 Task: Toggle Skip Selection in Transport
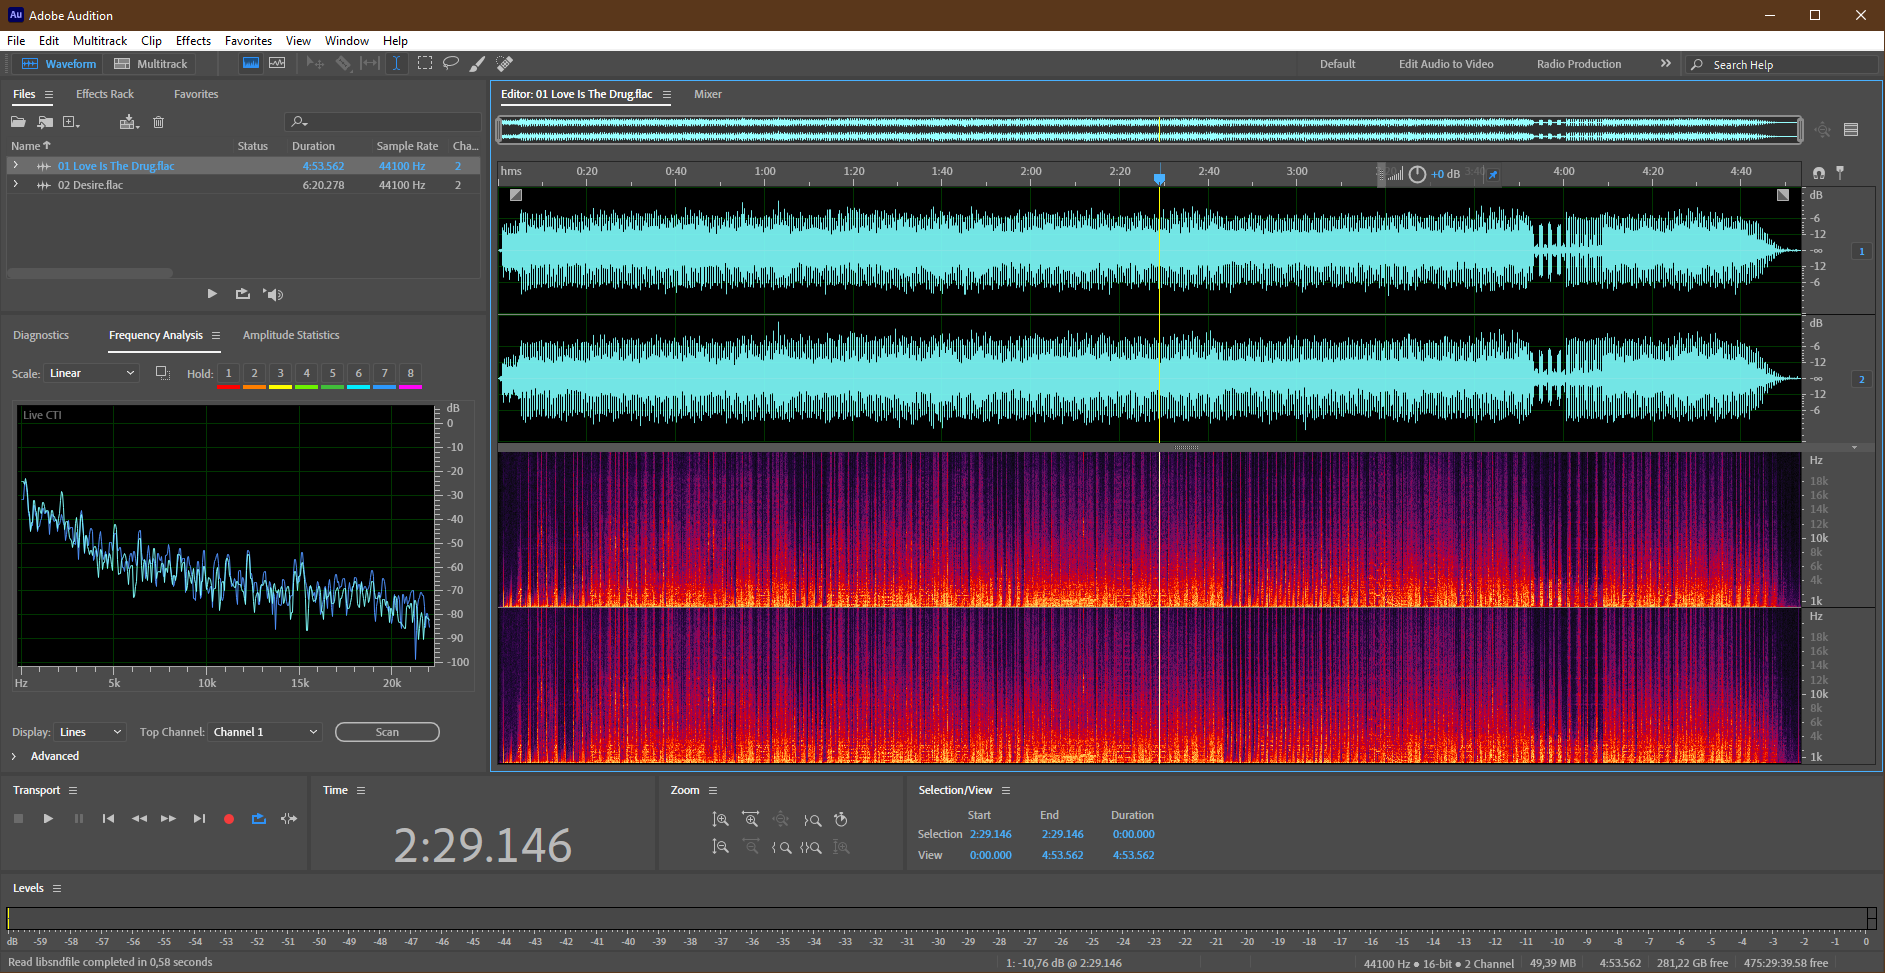pos(289,818)
